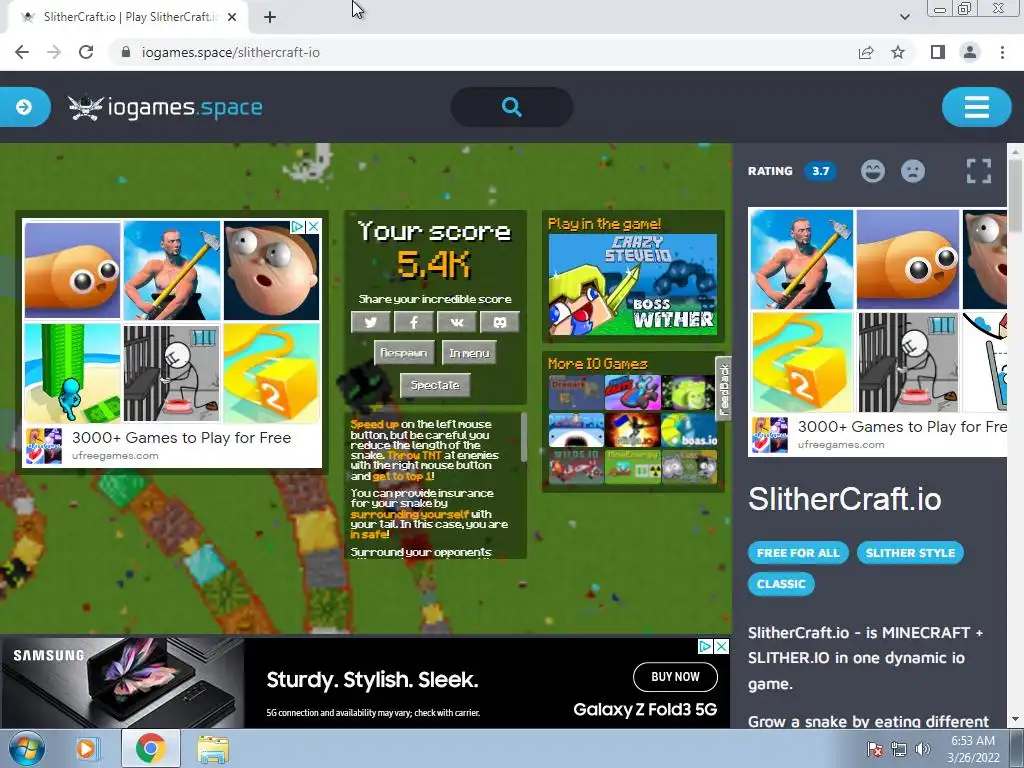Close the Samsung banner ad

tap(721, 647)
